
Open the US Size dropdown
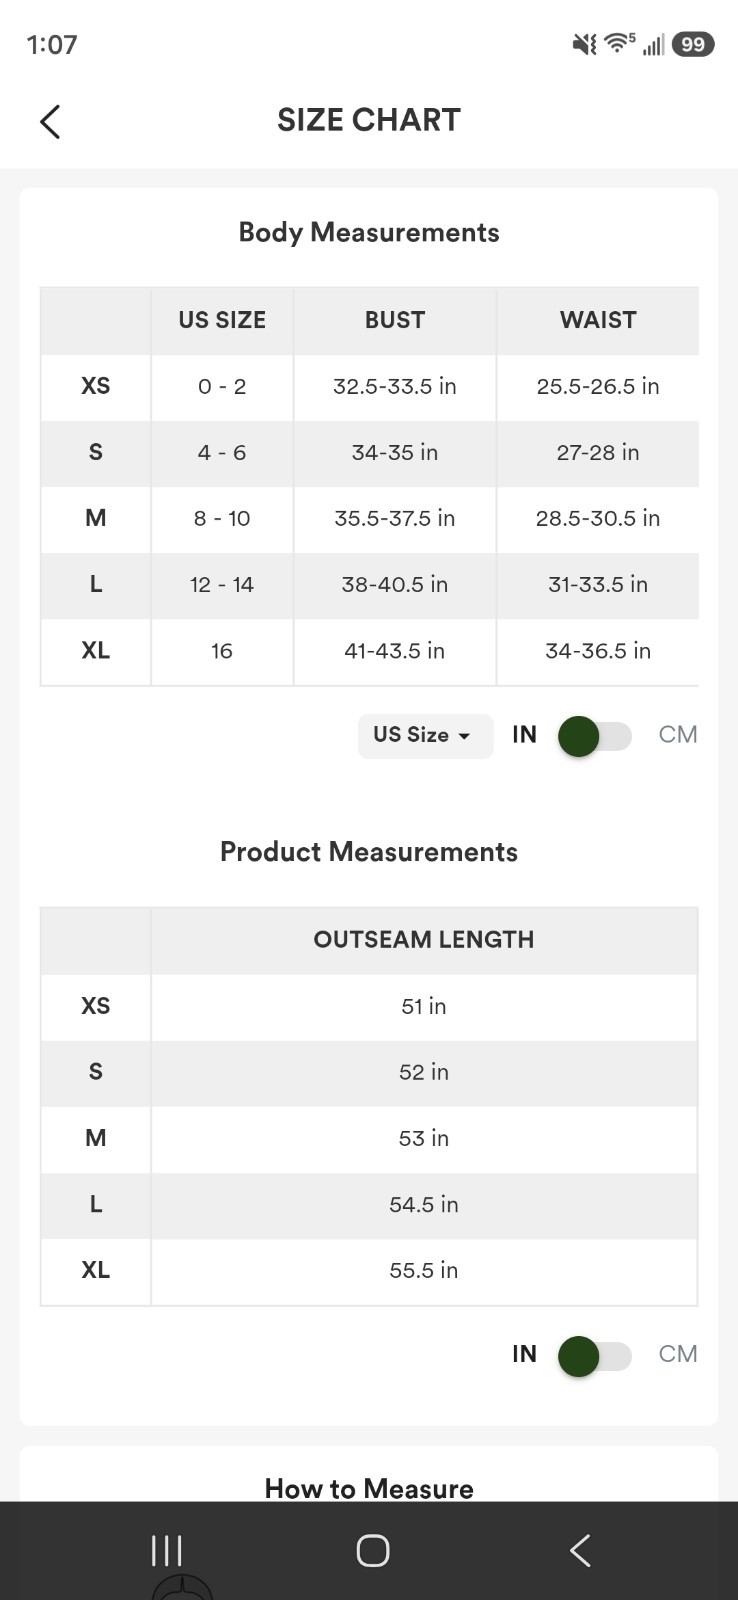point(425,735)
